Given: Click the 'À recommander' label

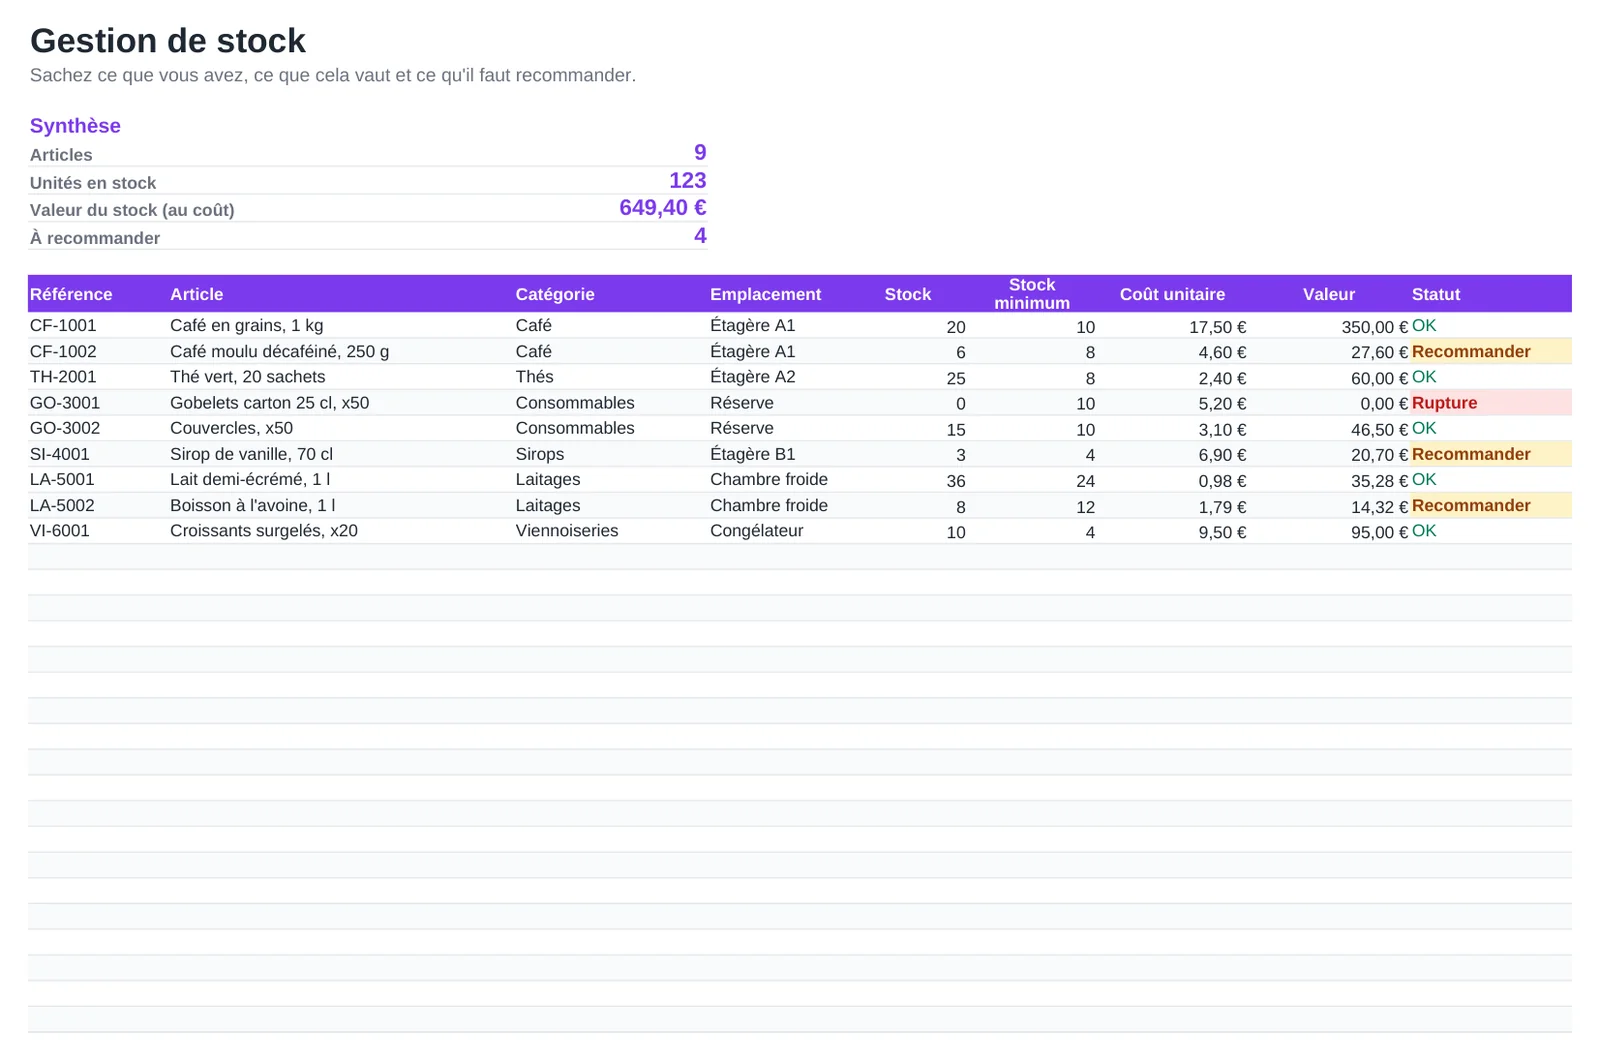Looking at the screenshot, I should [x=95, y=238].
